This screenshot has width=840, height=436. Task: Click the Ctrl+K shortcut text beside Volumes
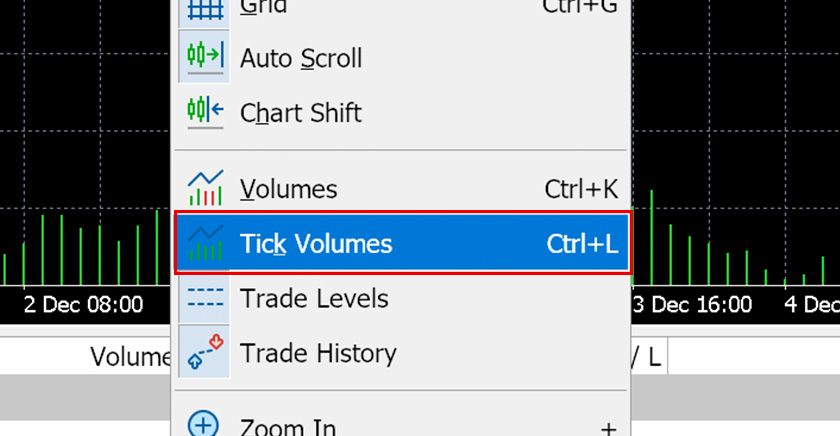click(x=581, y=189)
